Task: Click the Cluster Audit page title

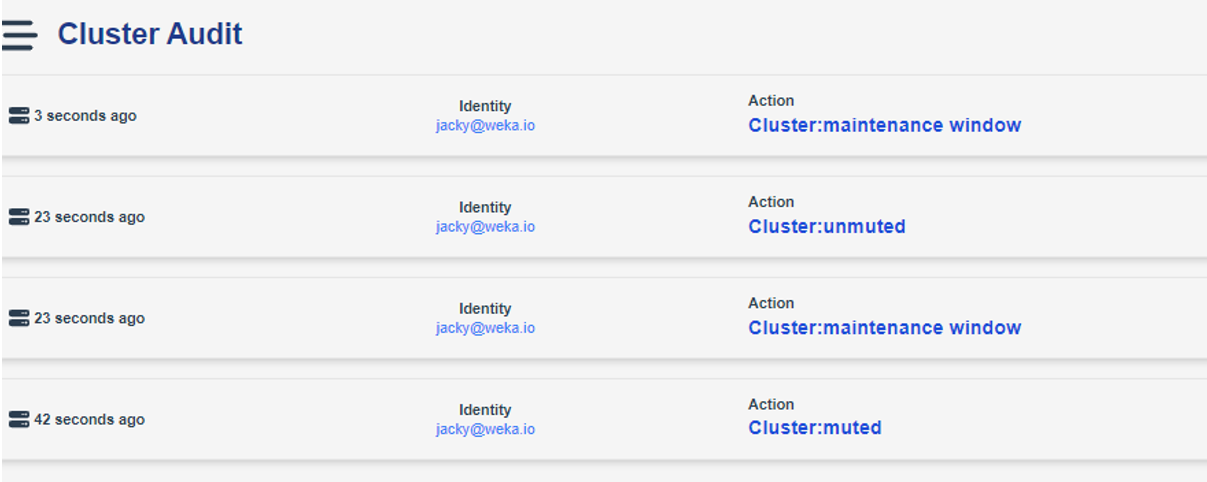Action: (150, 34)
